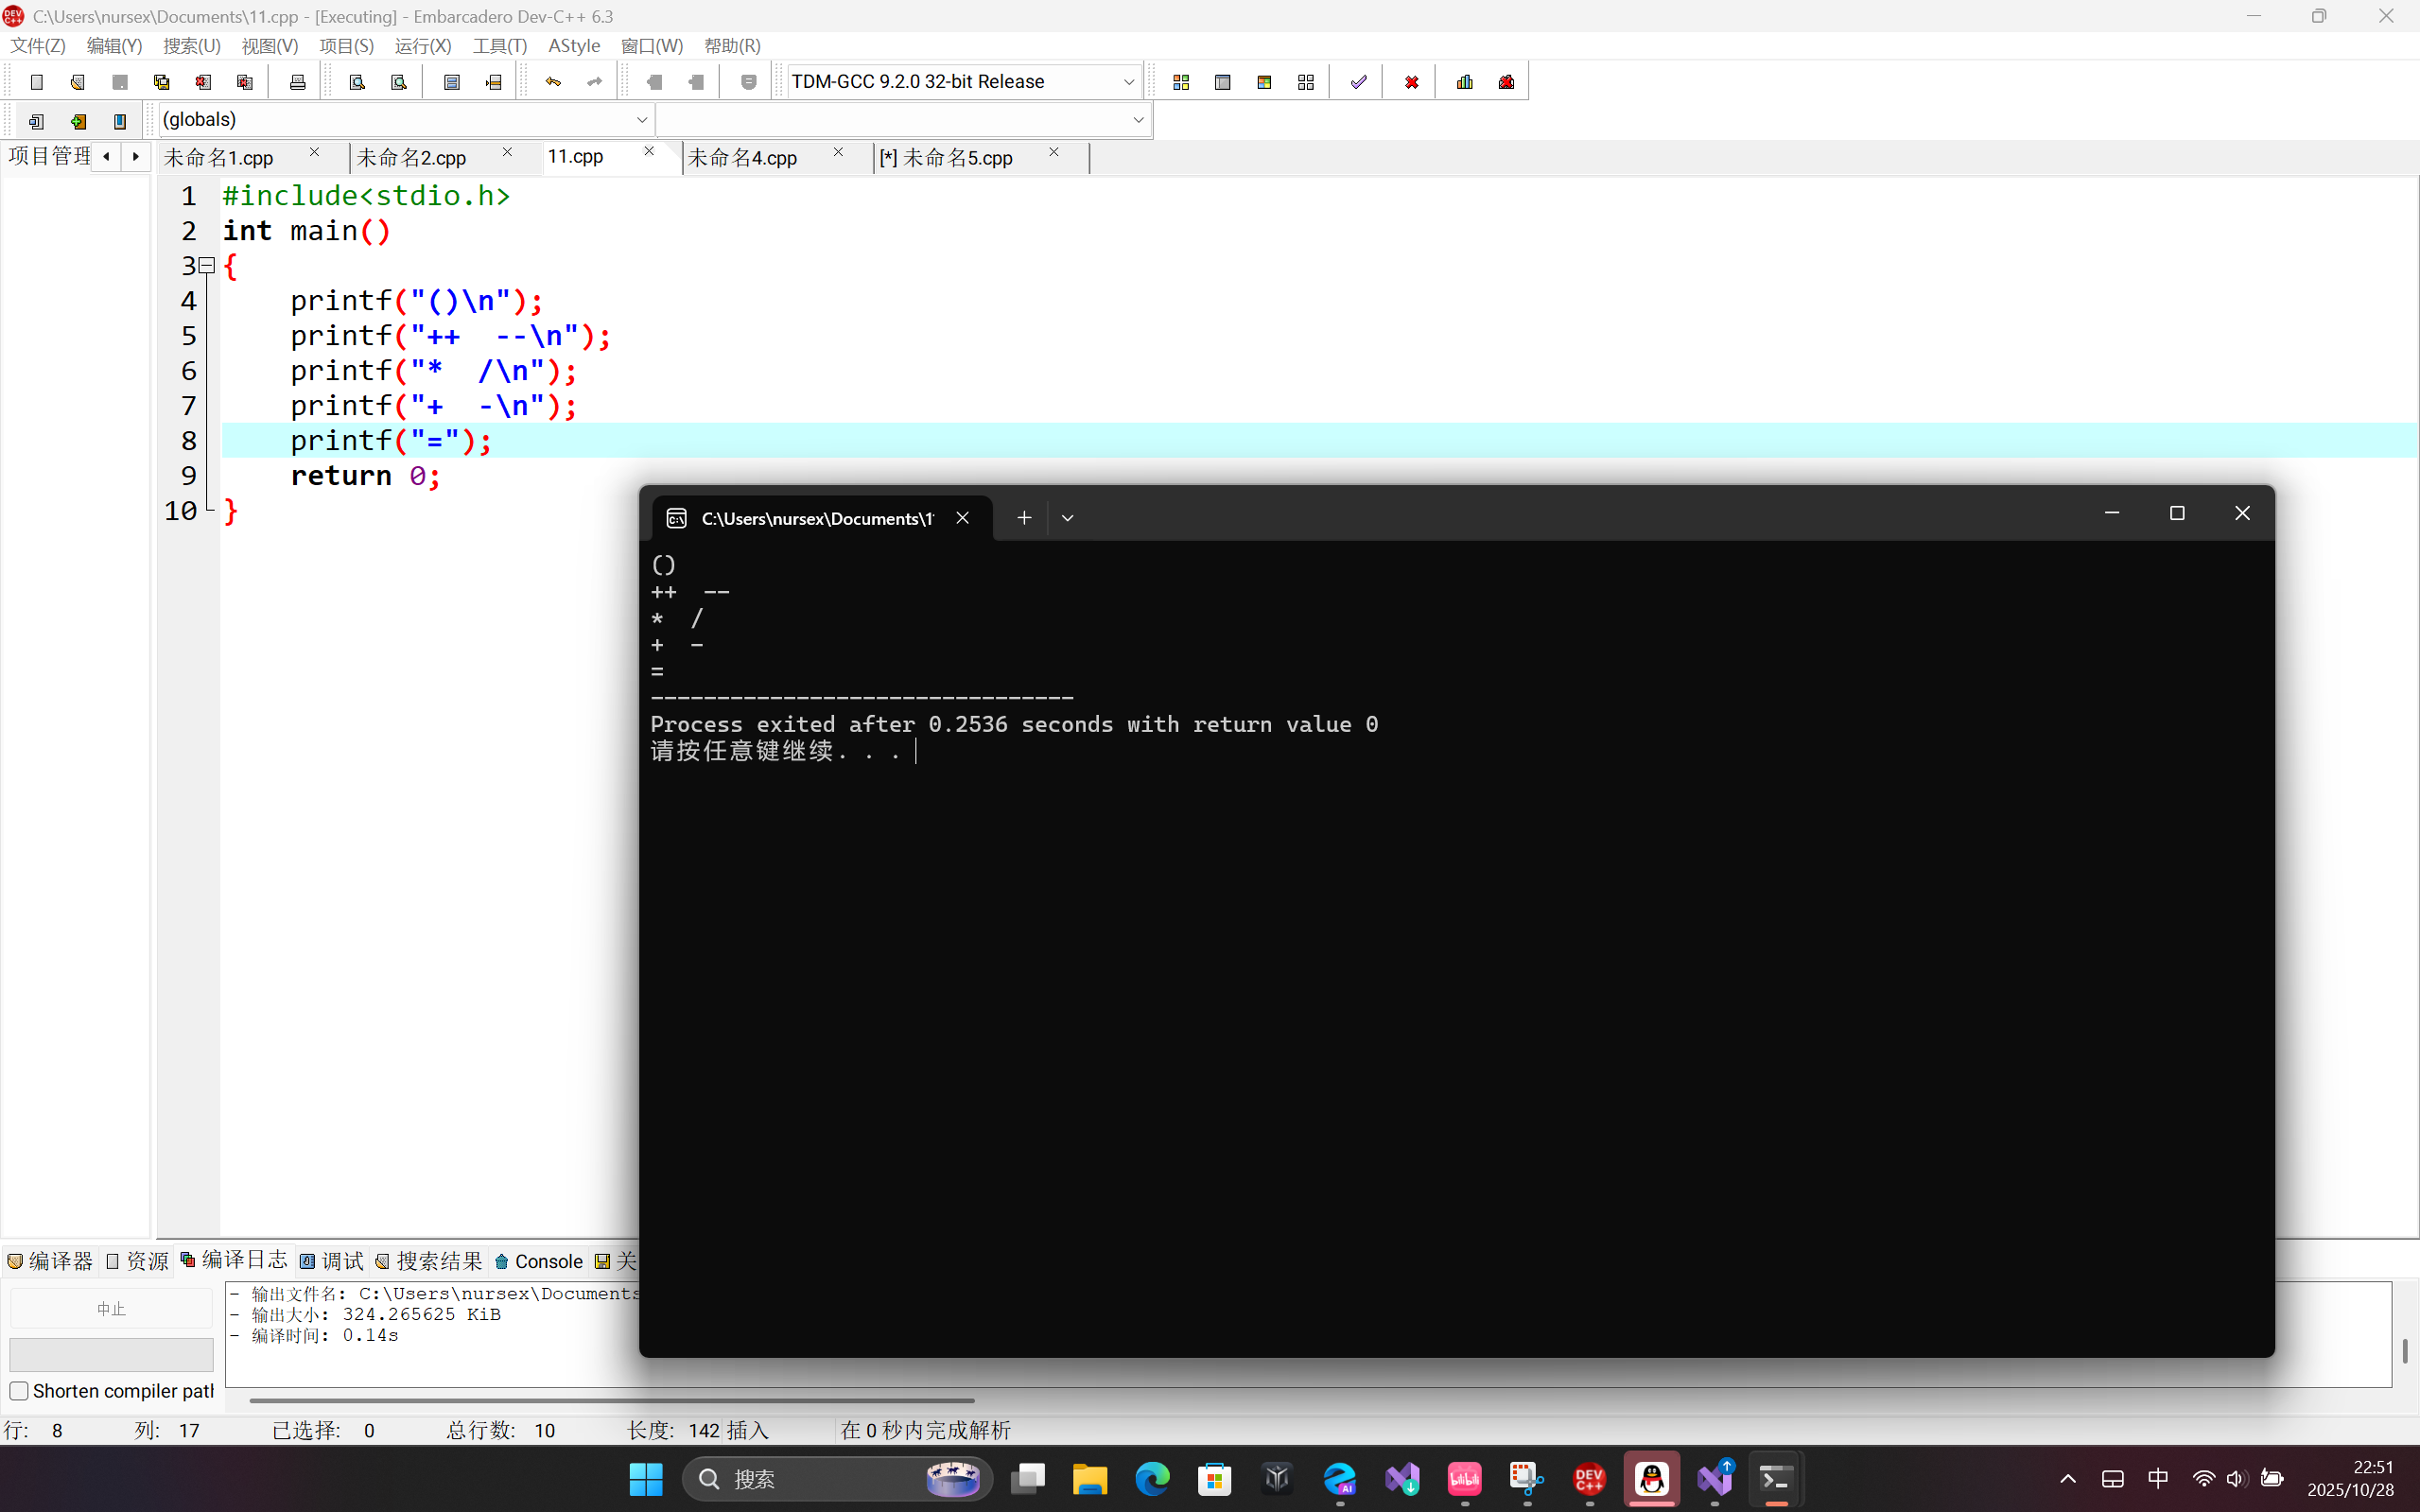Open the (globals) scope dropdown
This screenshot has height=1512, width=2420.
pyautogui.click(x=641, y=120)
